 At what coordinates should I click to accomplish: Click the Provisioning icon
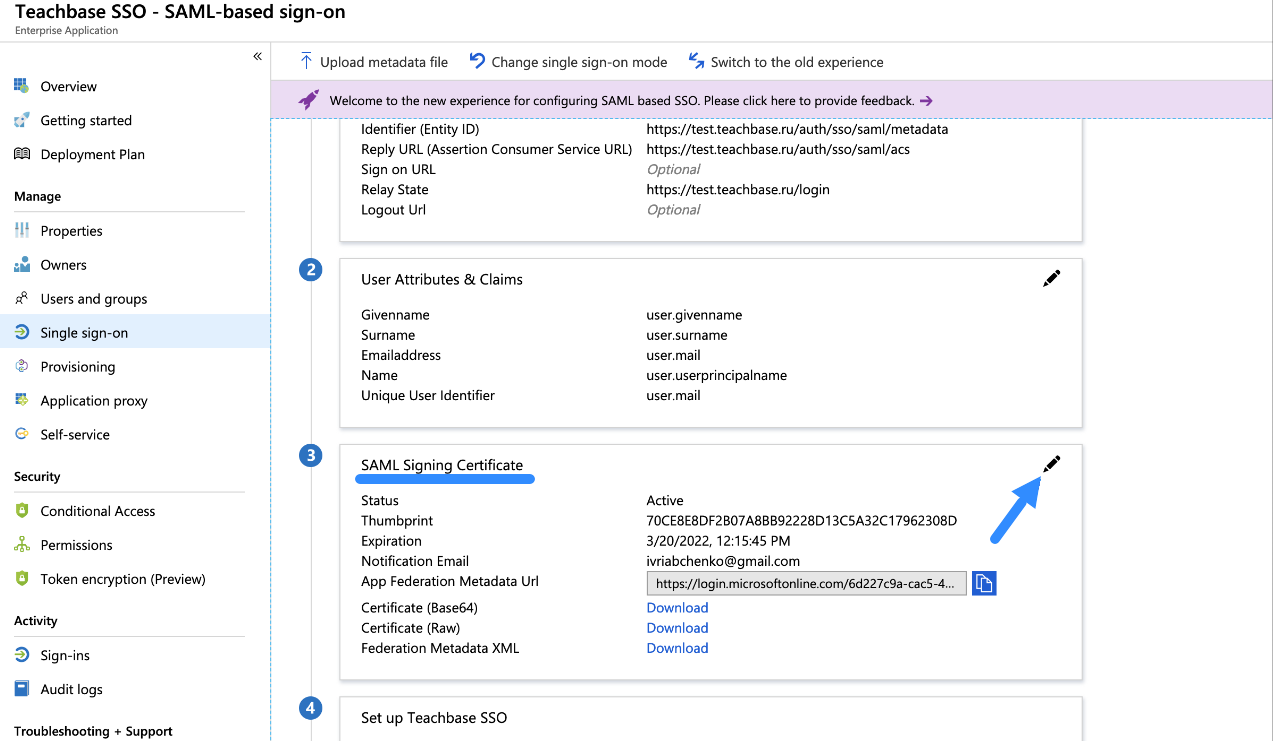(x=22, y=366)
